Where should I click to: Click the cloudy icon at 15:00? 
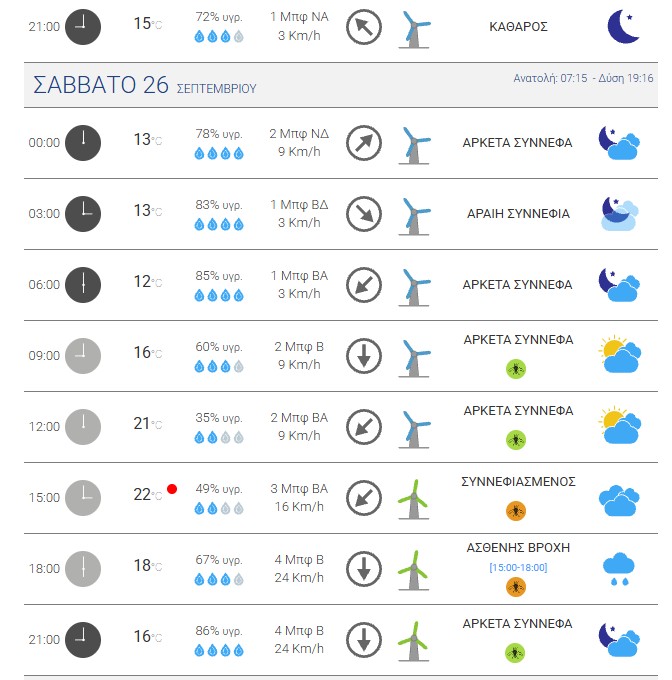coord(619,500)
